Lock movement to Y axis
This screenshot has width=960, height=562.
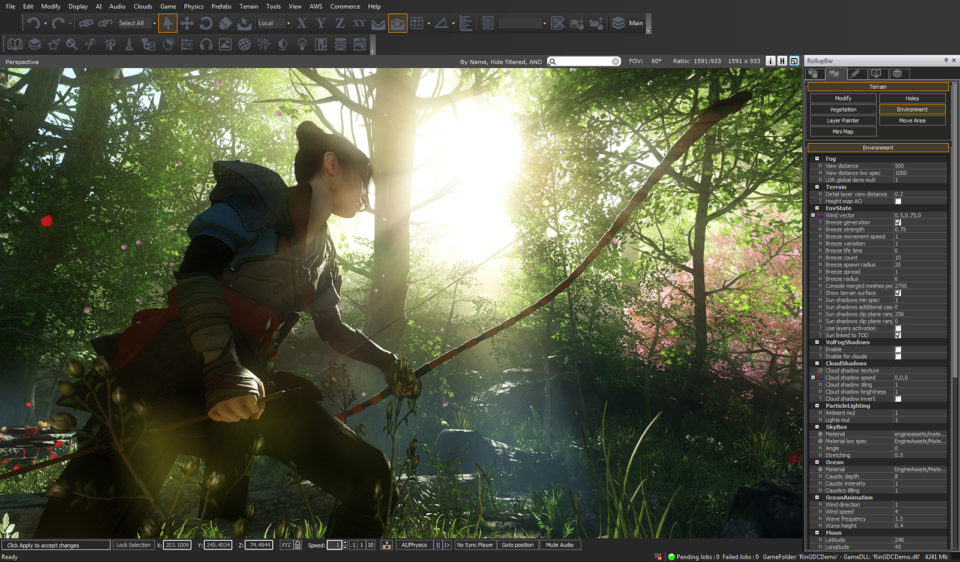click(321, 23)
